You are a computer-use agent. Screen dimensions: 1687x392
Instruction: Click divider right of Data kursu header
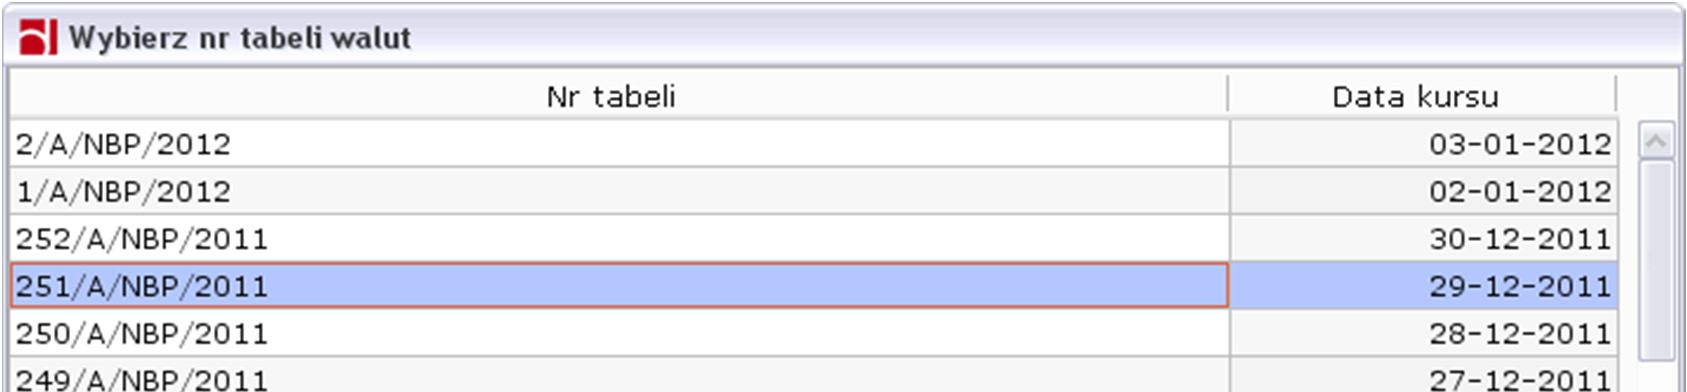coord(1616,96)
